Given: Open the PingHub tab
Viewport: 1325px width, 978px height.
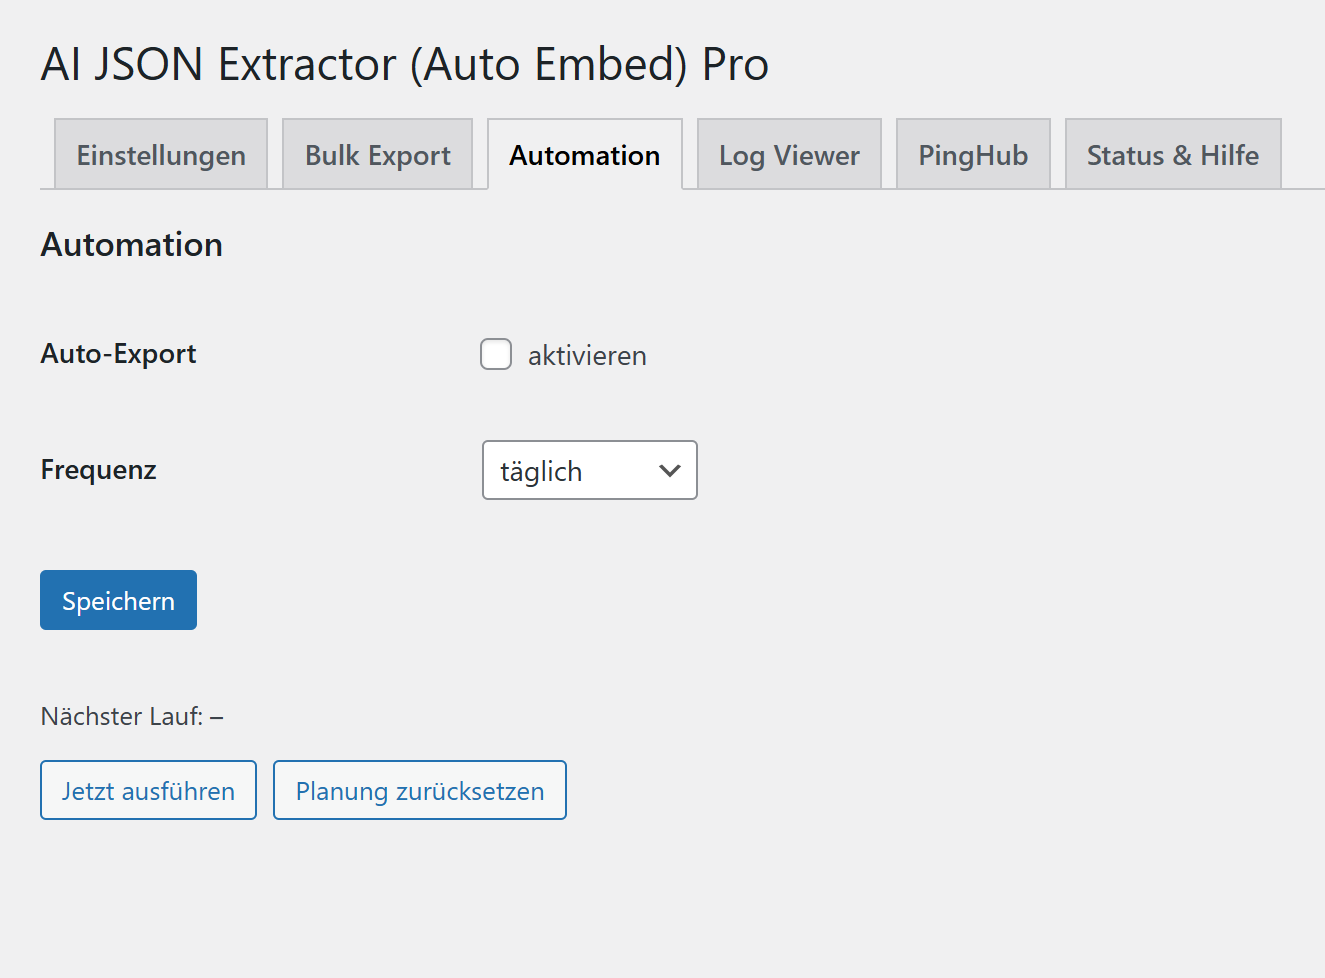Looking at the screenshot, I should 973,155.
